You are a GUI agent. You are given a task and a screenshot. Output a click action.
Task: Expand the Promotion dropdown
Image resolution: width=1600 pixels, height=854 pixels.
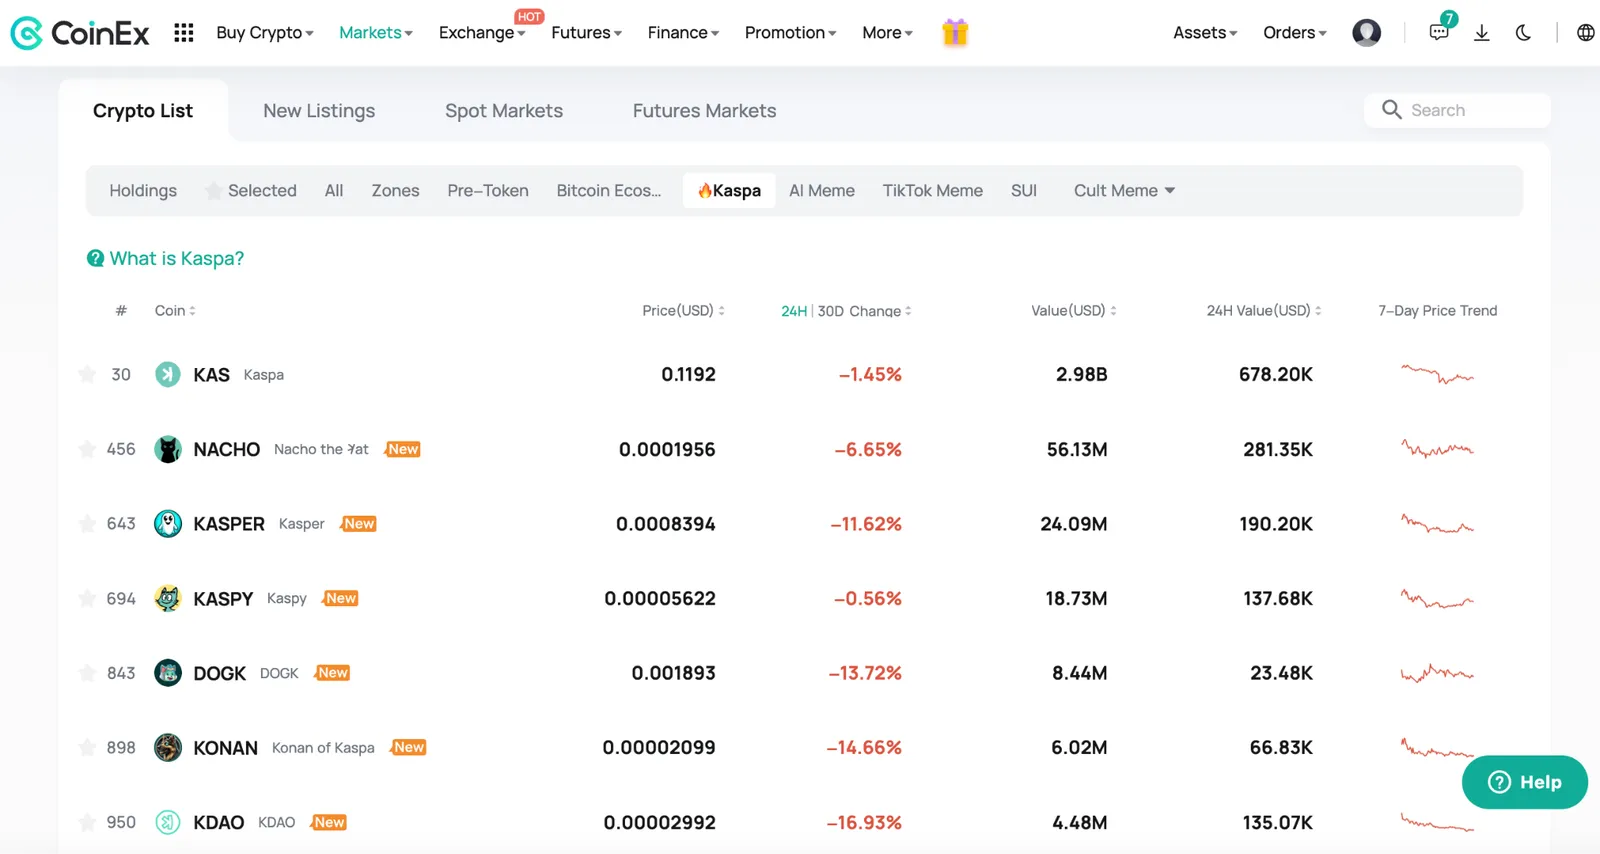click(790, 33)
